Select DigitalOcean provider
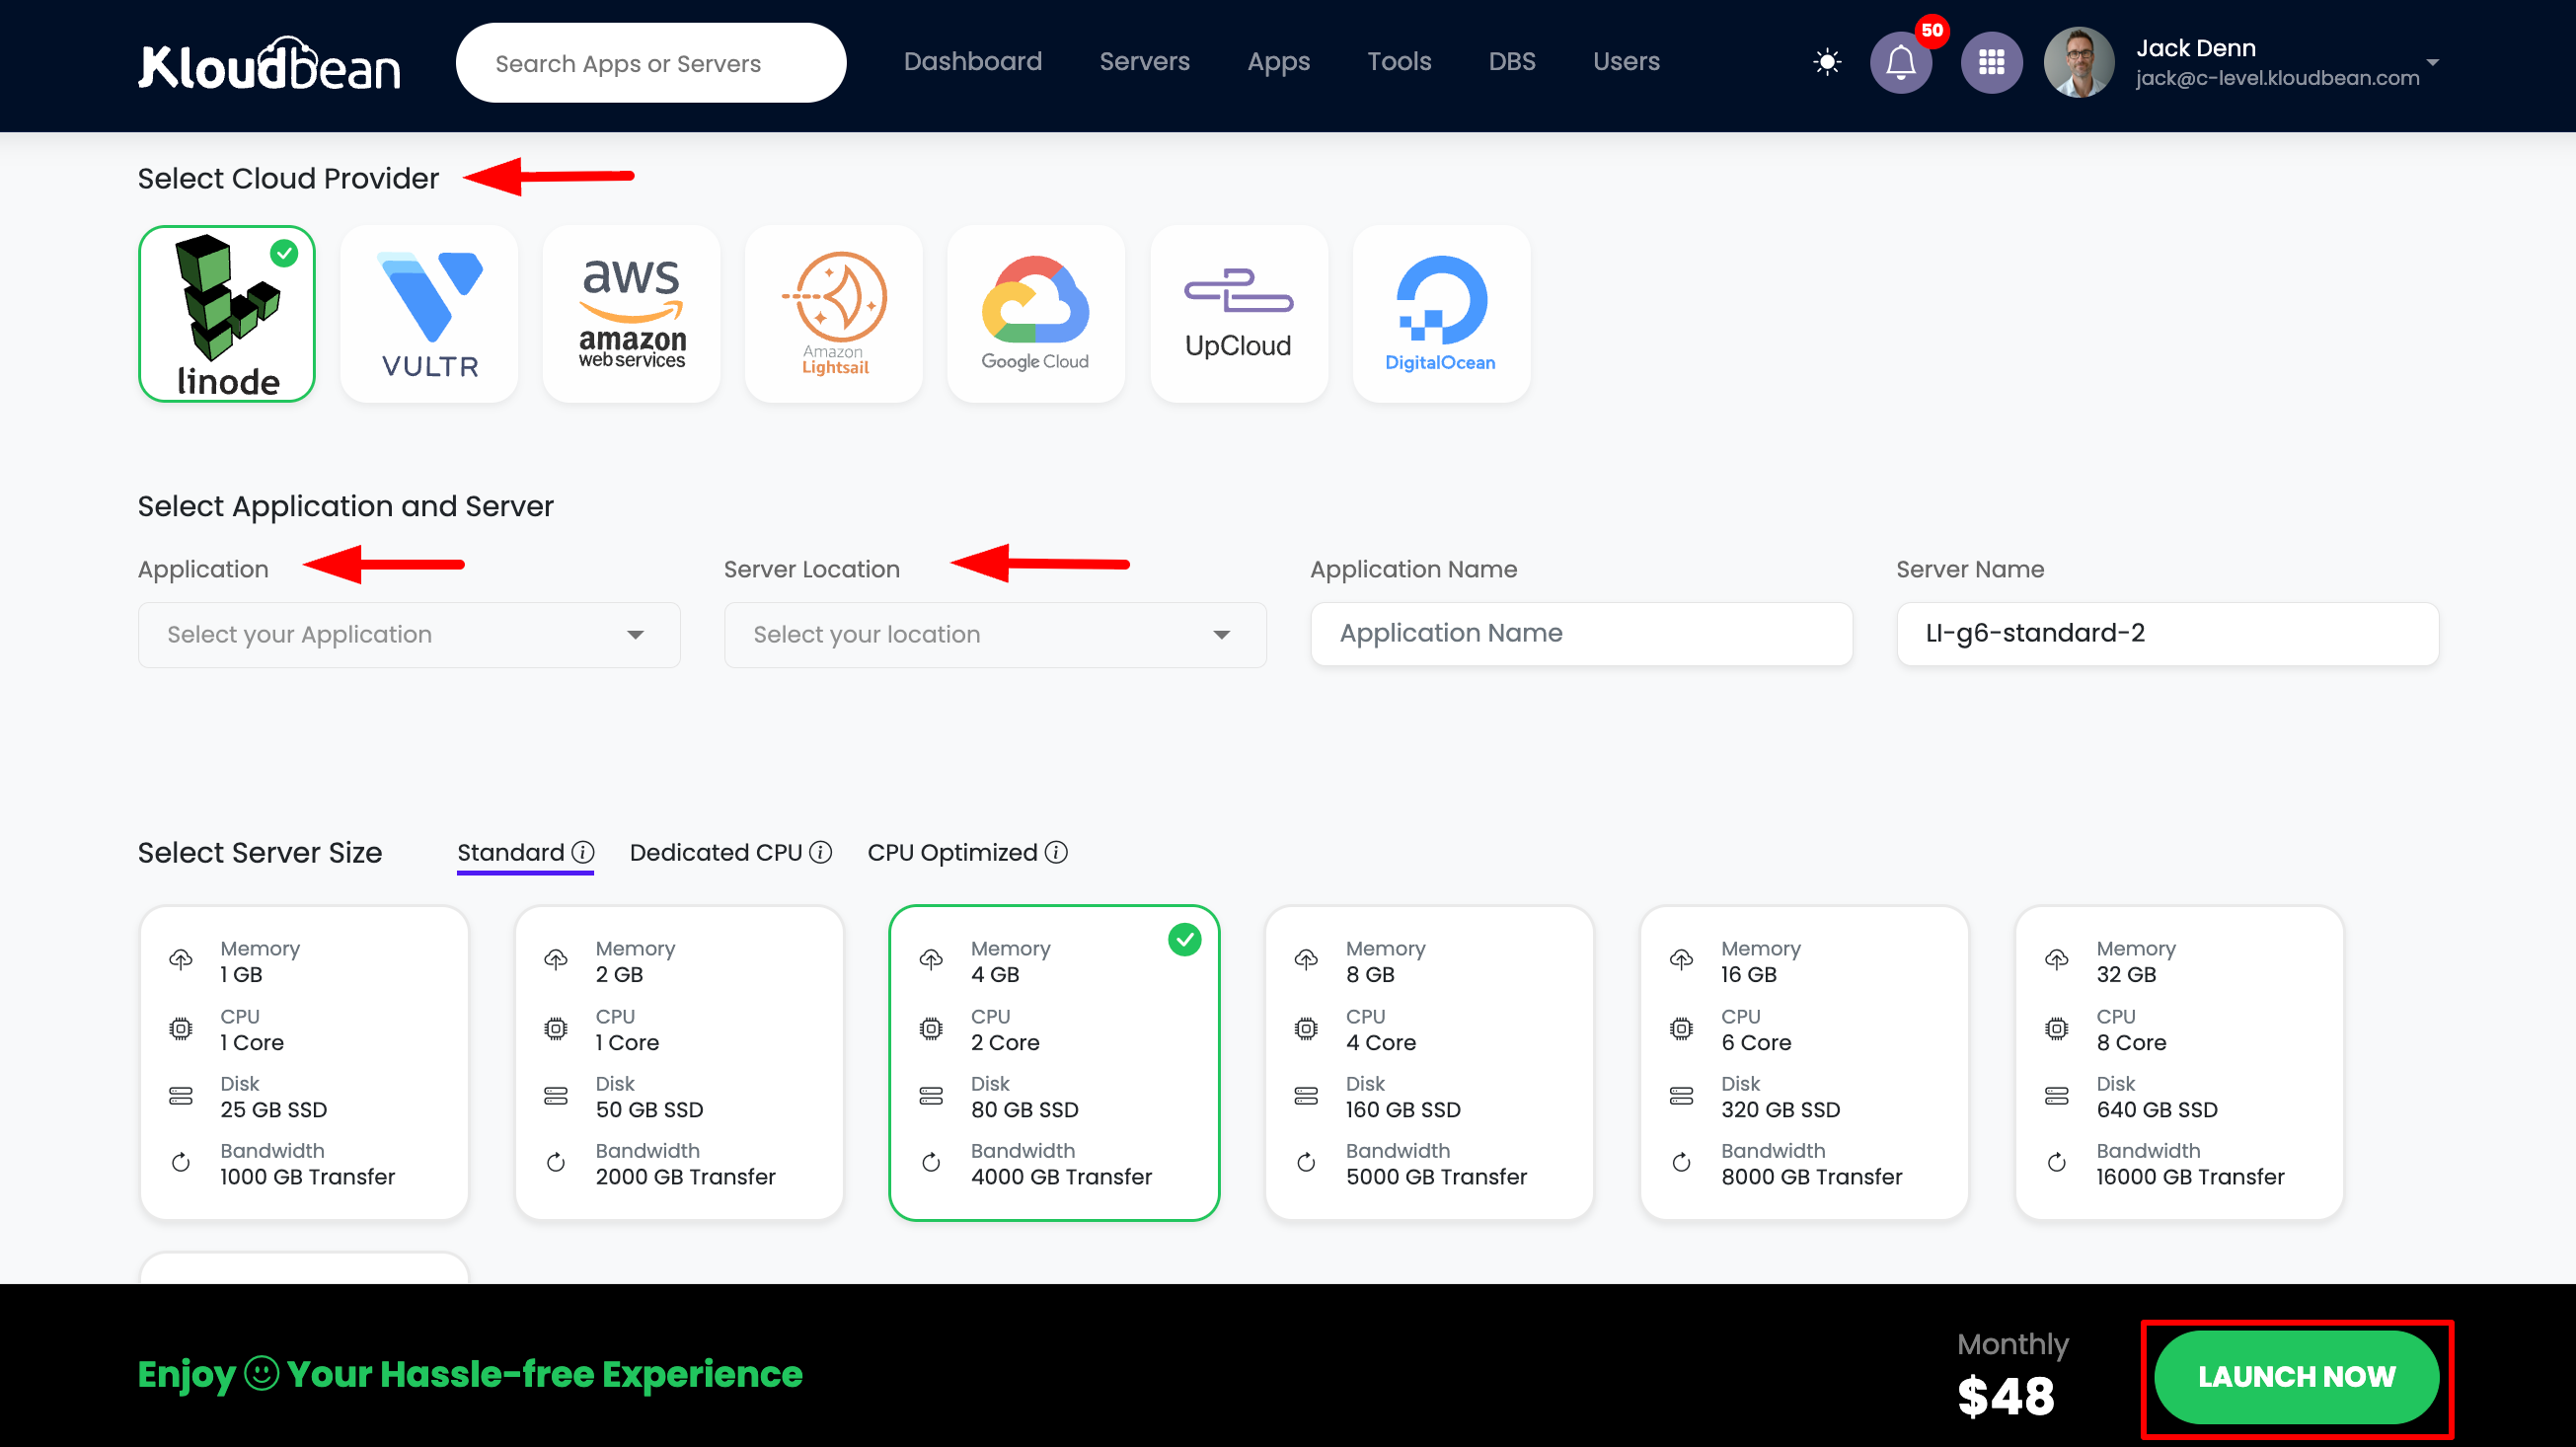This screenshot has height=1447, width=2576. [1441, 314]
